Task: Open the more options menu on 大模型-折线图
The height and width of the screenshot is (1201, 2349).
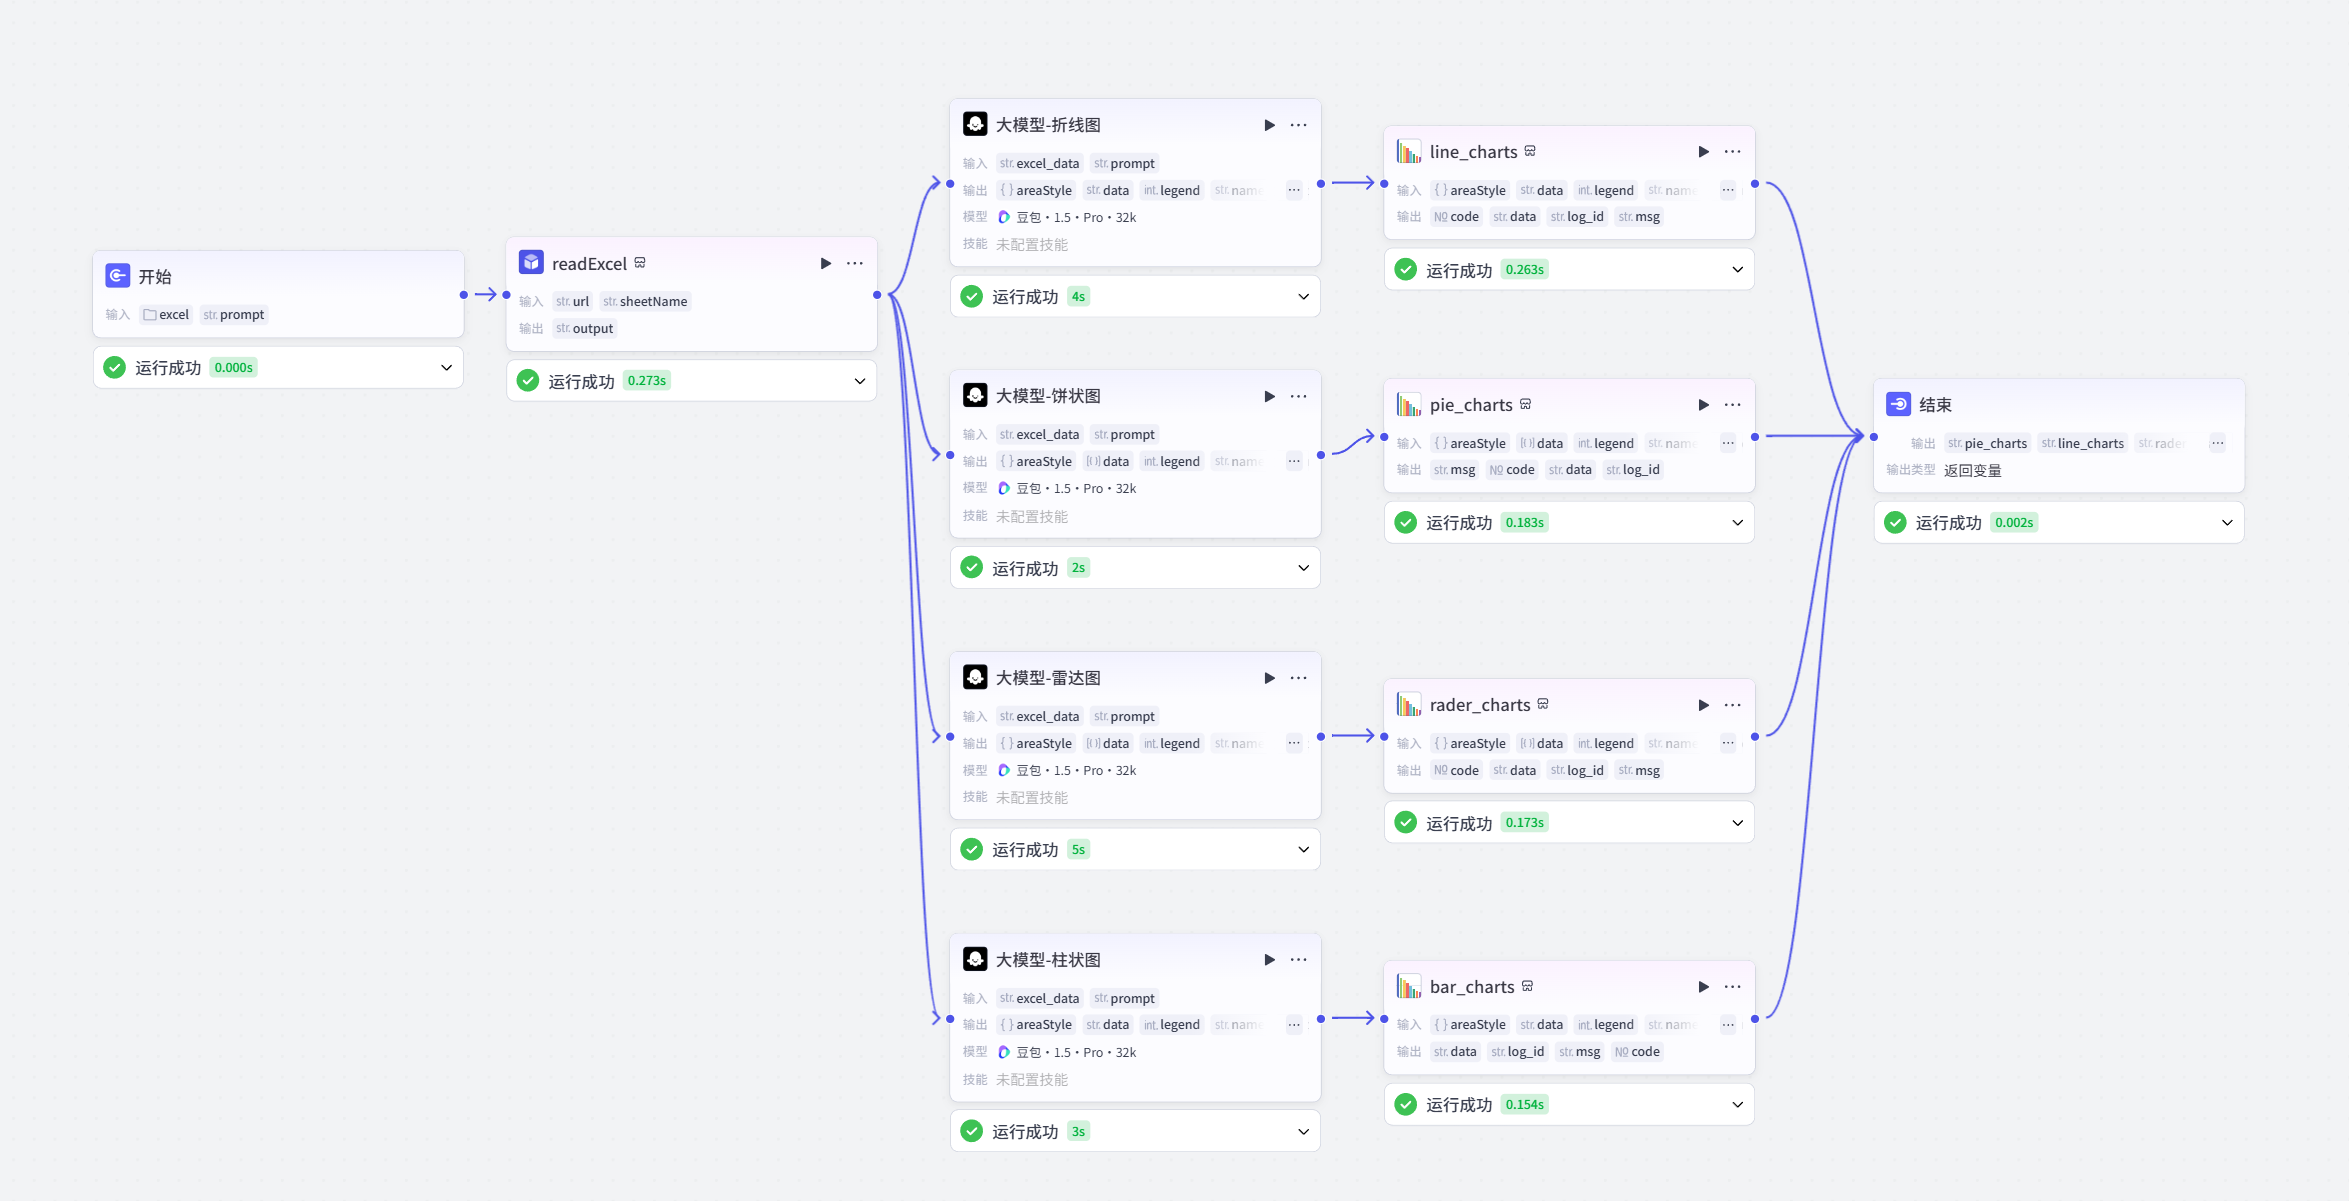Action: click(x=1298, y=124)
